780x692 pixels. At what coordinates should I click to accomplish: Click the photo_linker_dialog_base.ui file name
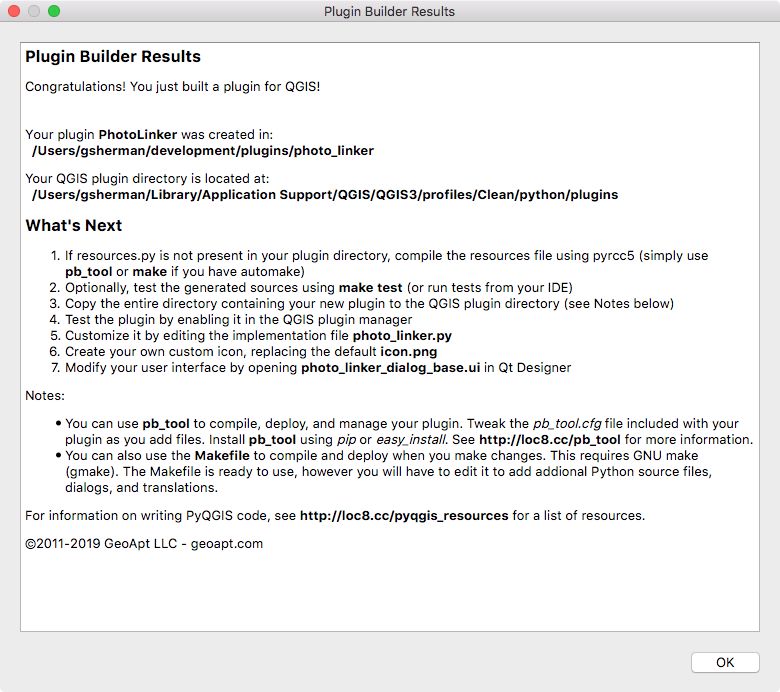point(390,368)
